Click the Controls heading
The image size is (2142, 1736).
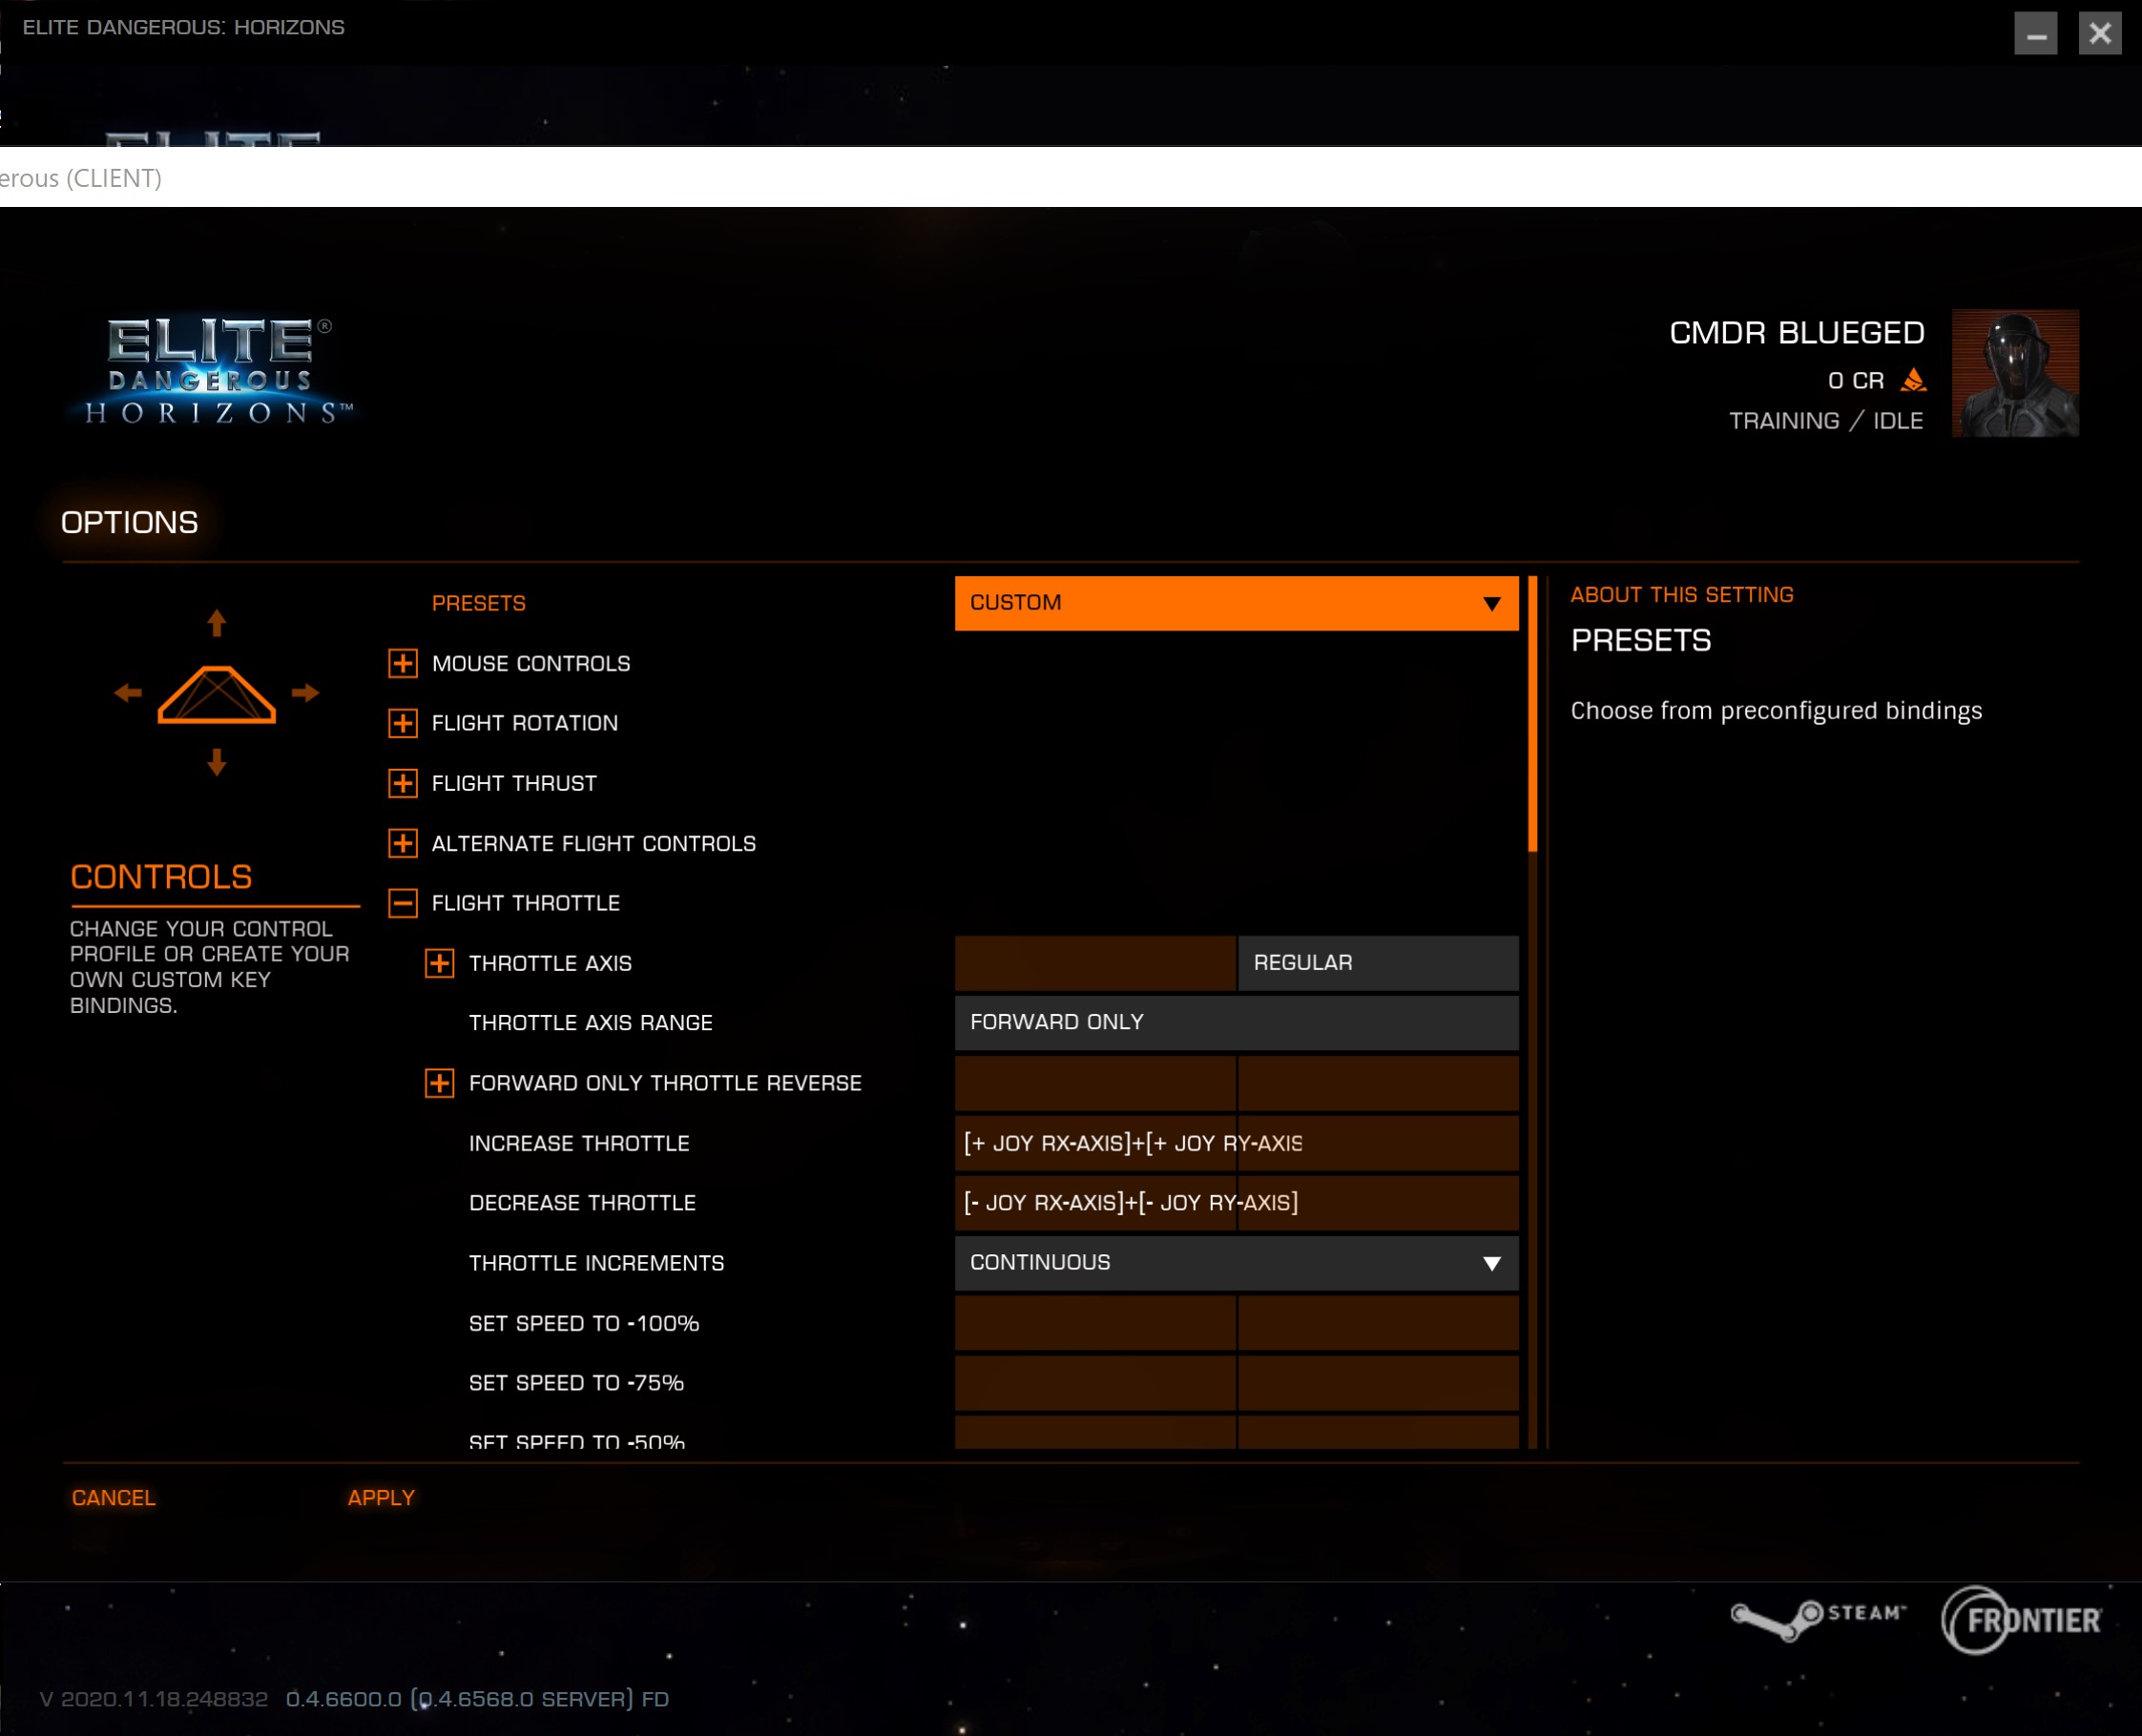coord(161,877)
